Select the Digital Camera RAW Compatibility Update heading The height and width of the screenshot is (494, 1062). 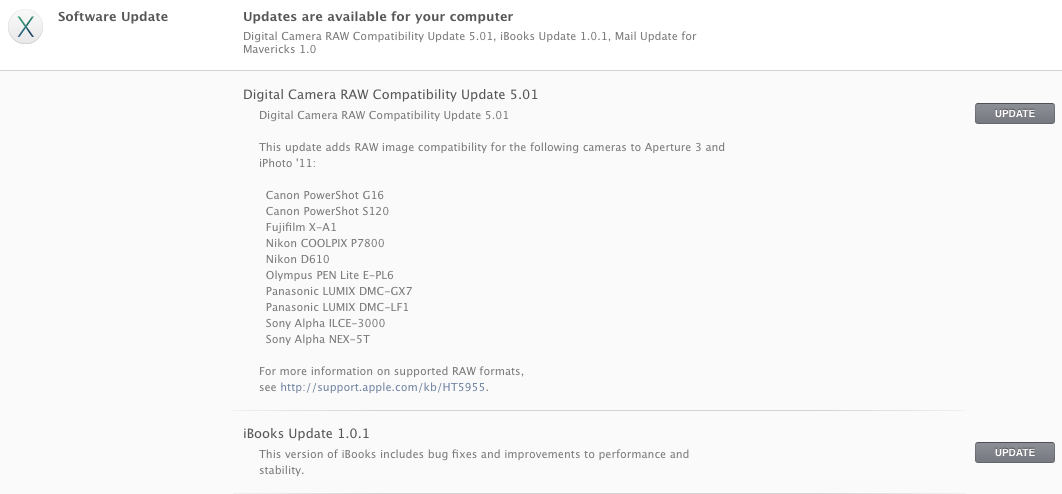click(390, 95)
